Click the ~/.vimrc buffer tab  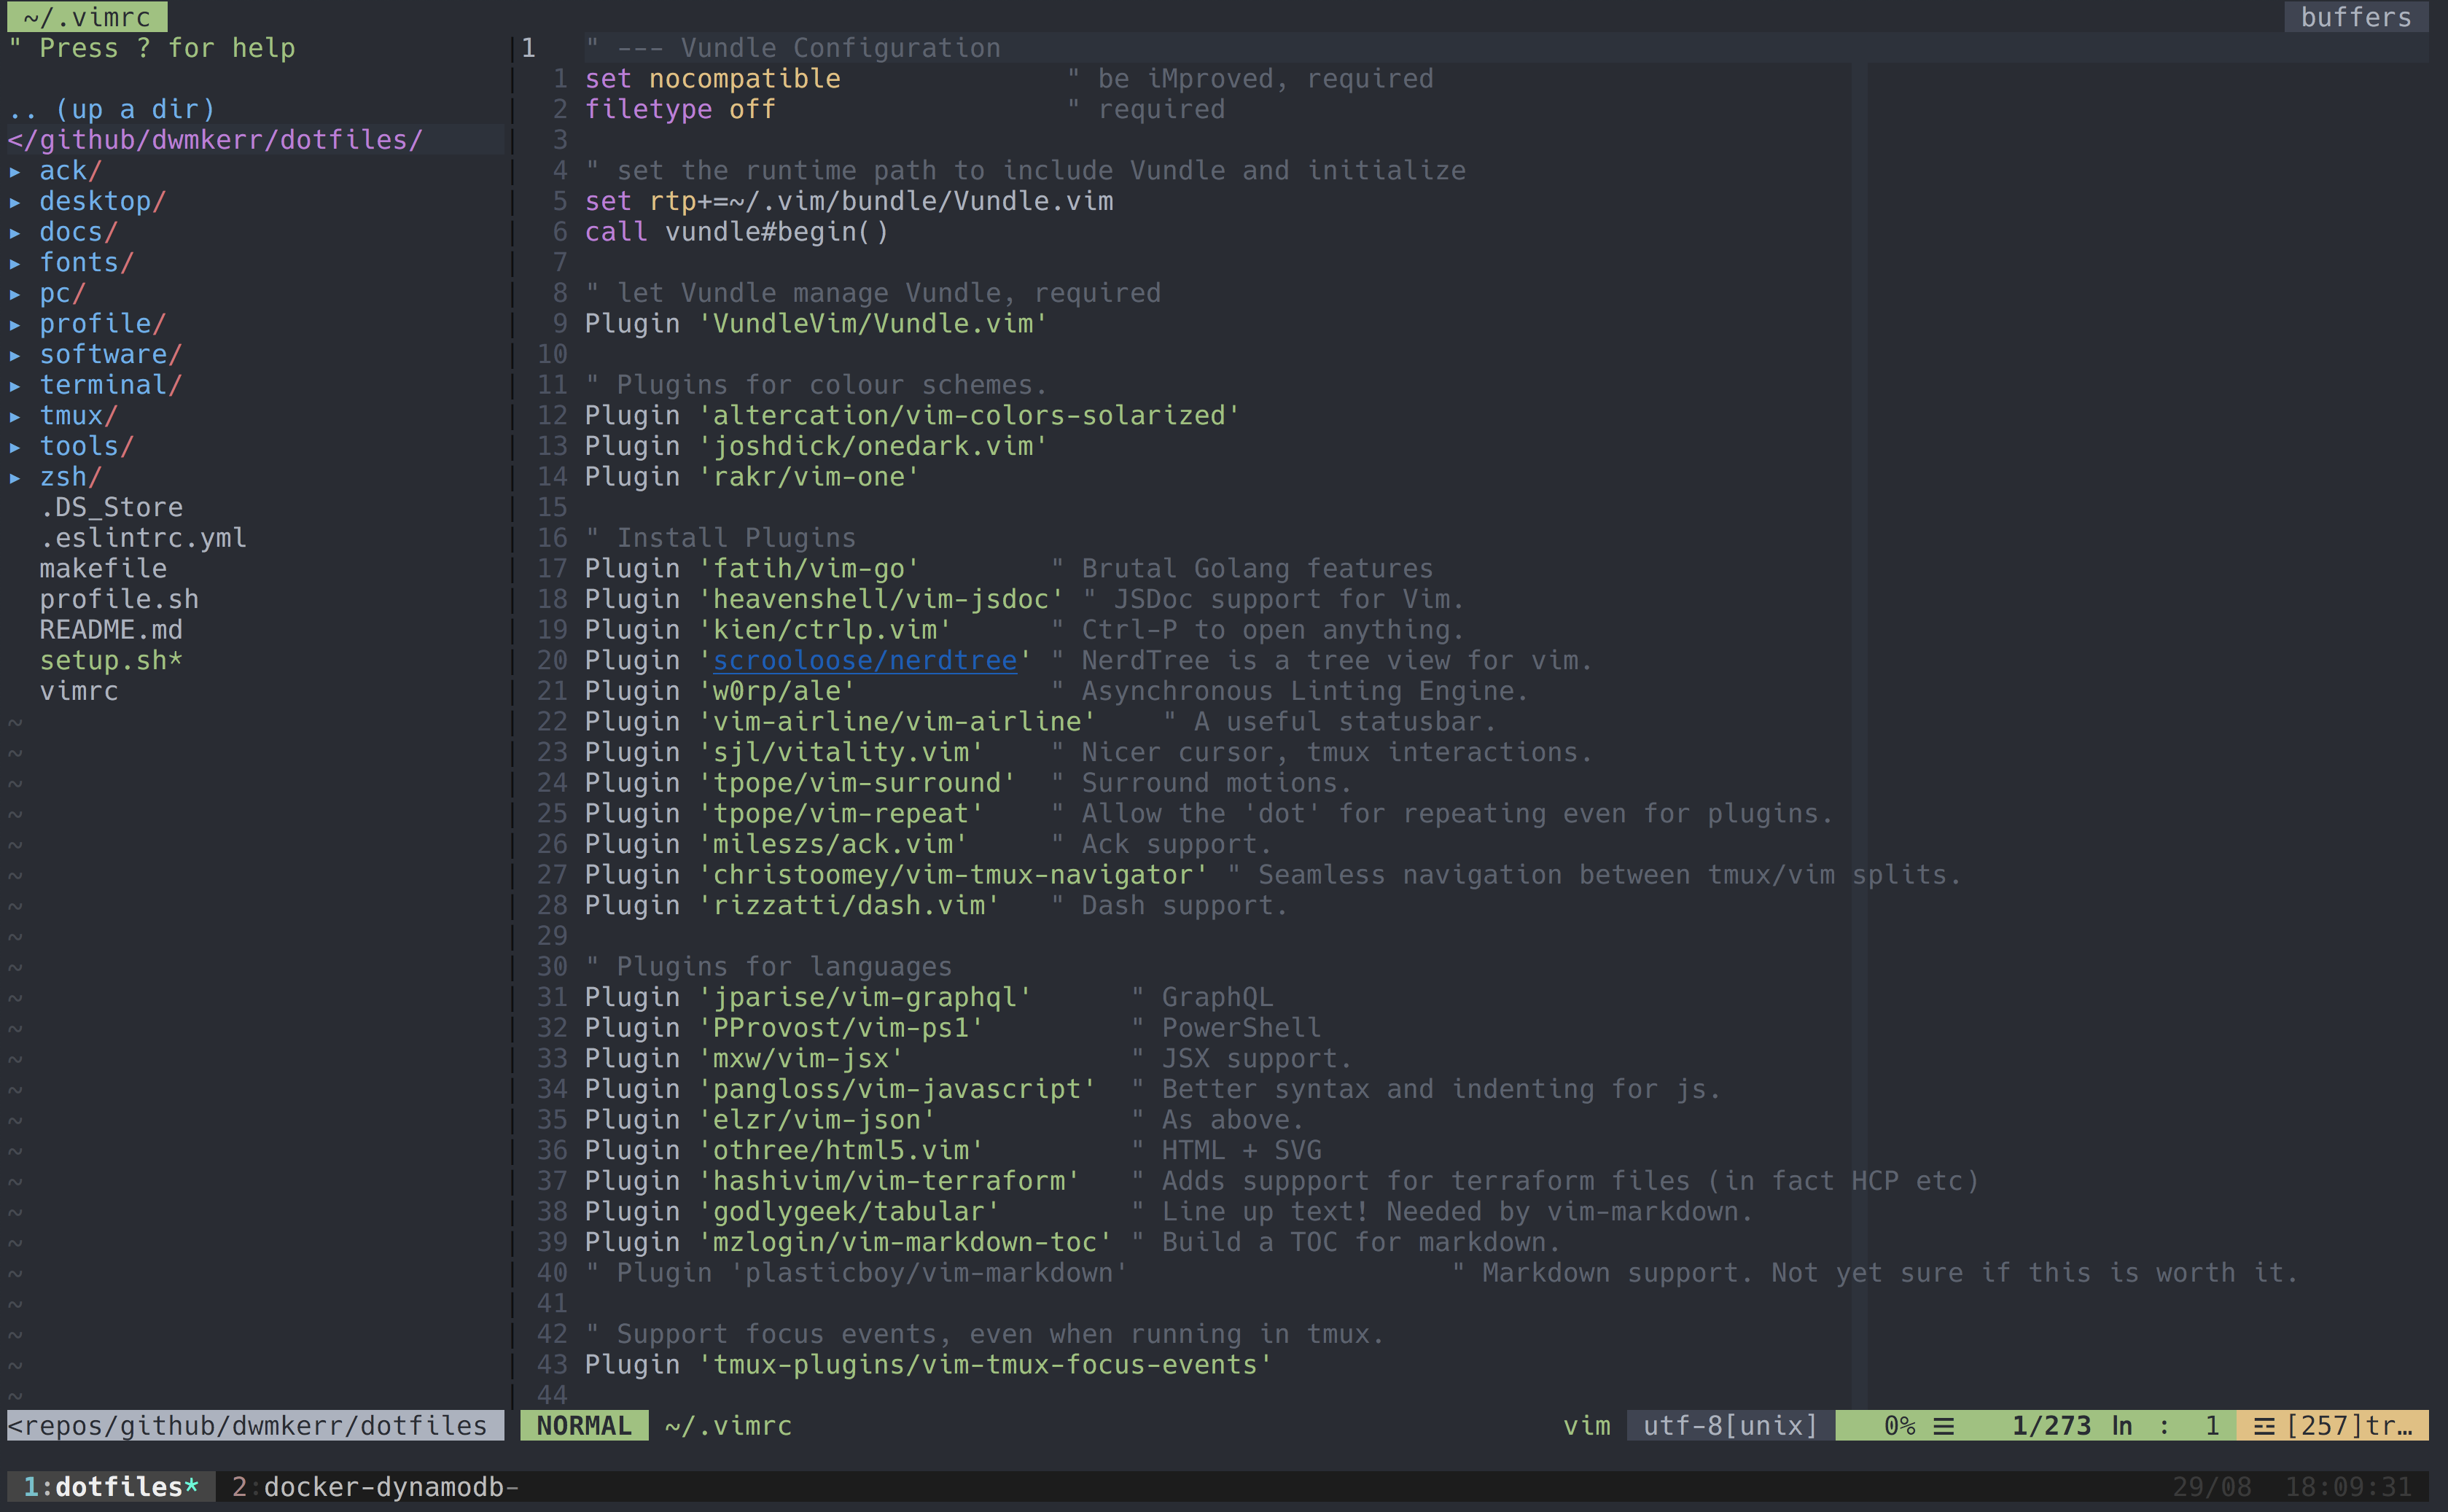coord(87,17)
